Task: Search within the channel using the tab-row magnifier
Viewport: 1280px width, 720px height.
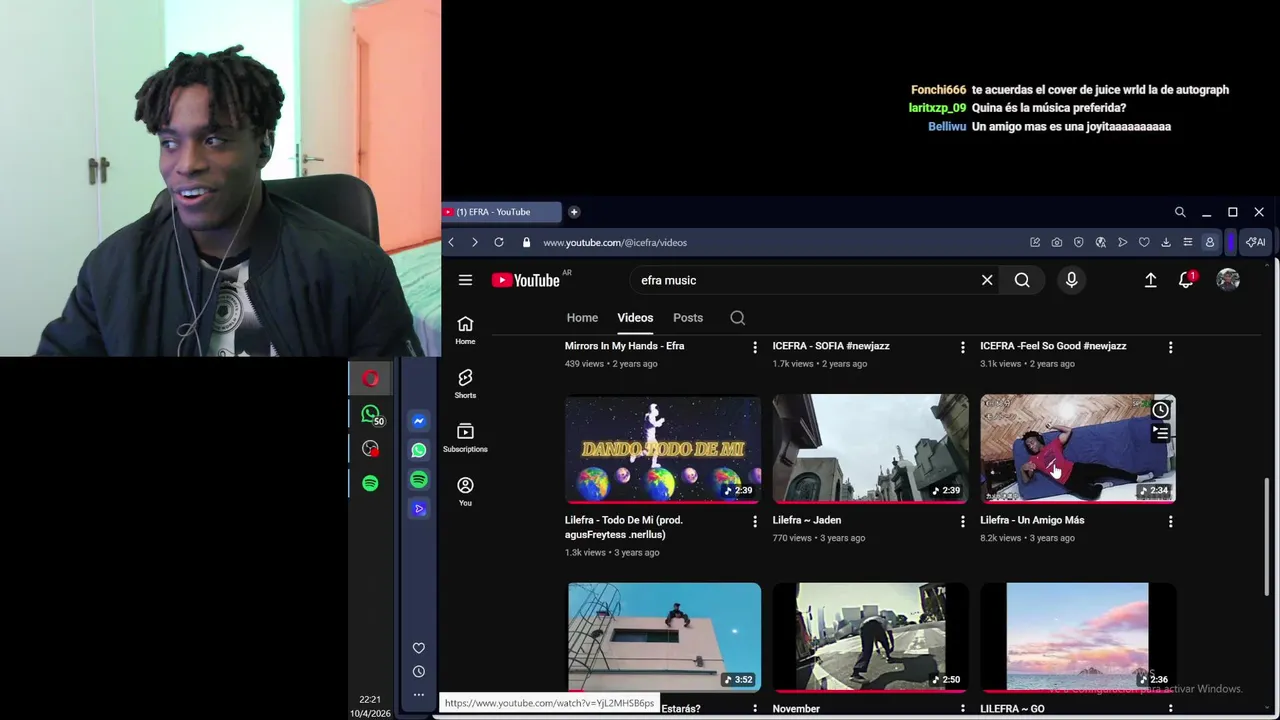Action: [737, 318]
